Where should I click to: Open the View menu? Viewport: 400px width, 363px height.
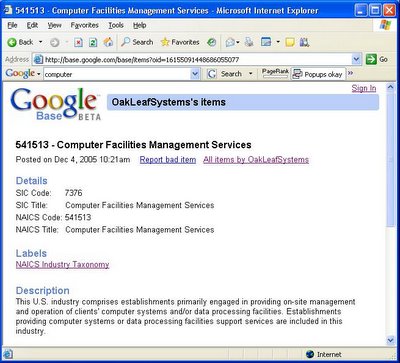coord(54,25)
